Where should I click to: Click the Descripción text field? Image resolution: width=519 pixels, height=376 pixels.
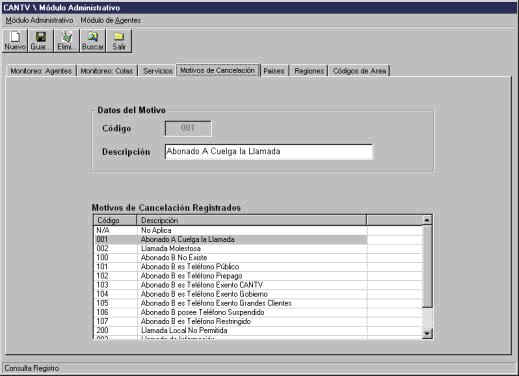269,152
